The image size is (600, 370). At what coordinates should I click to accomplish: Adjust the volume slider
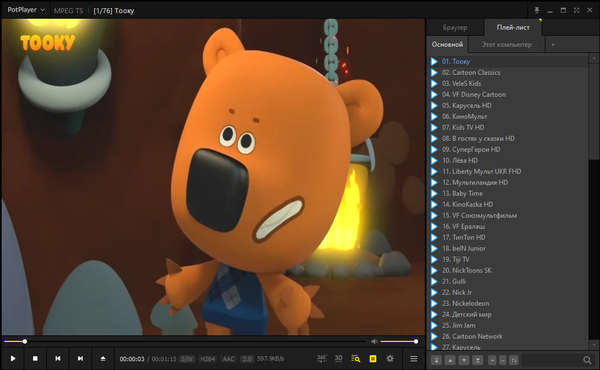click(398, 341)
